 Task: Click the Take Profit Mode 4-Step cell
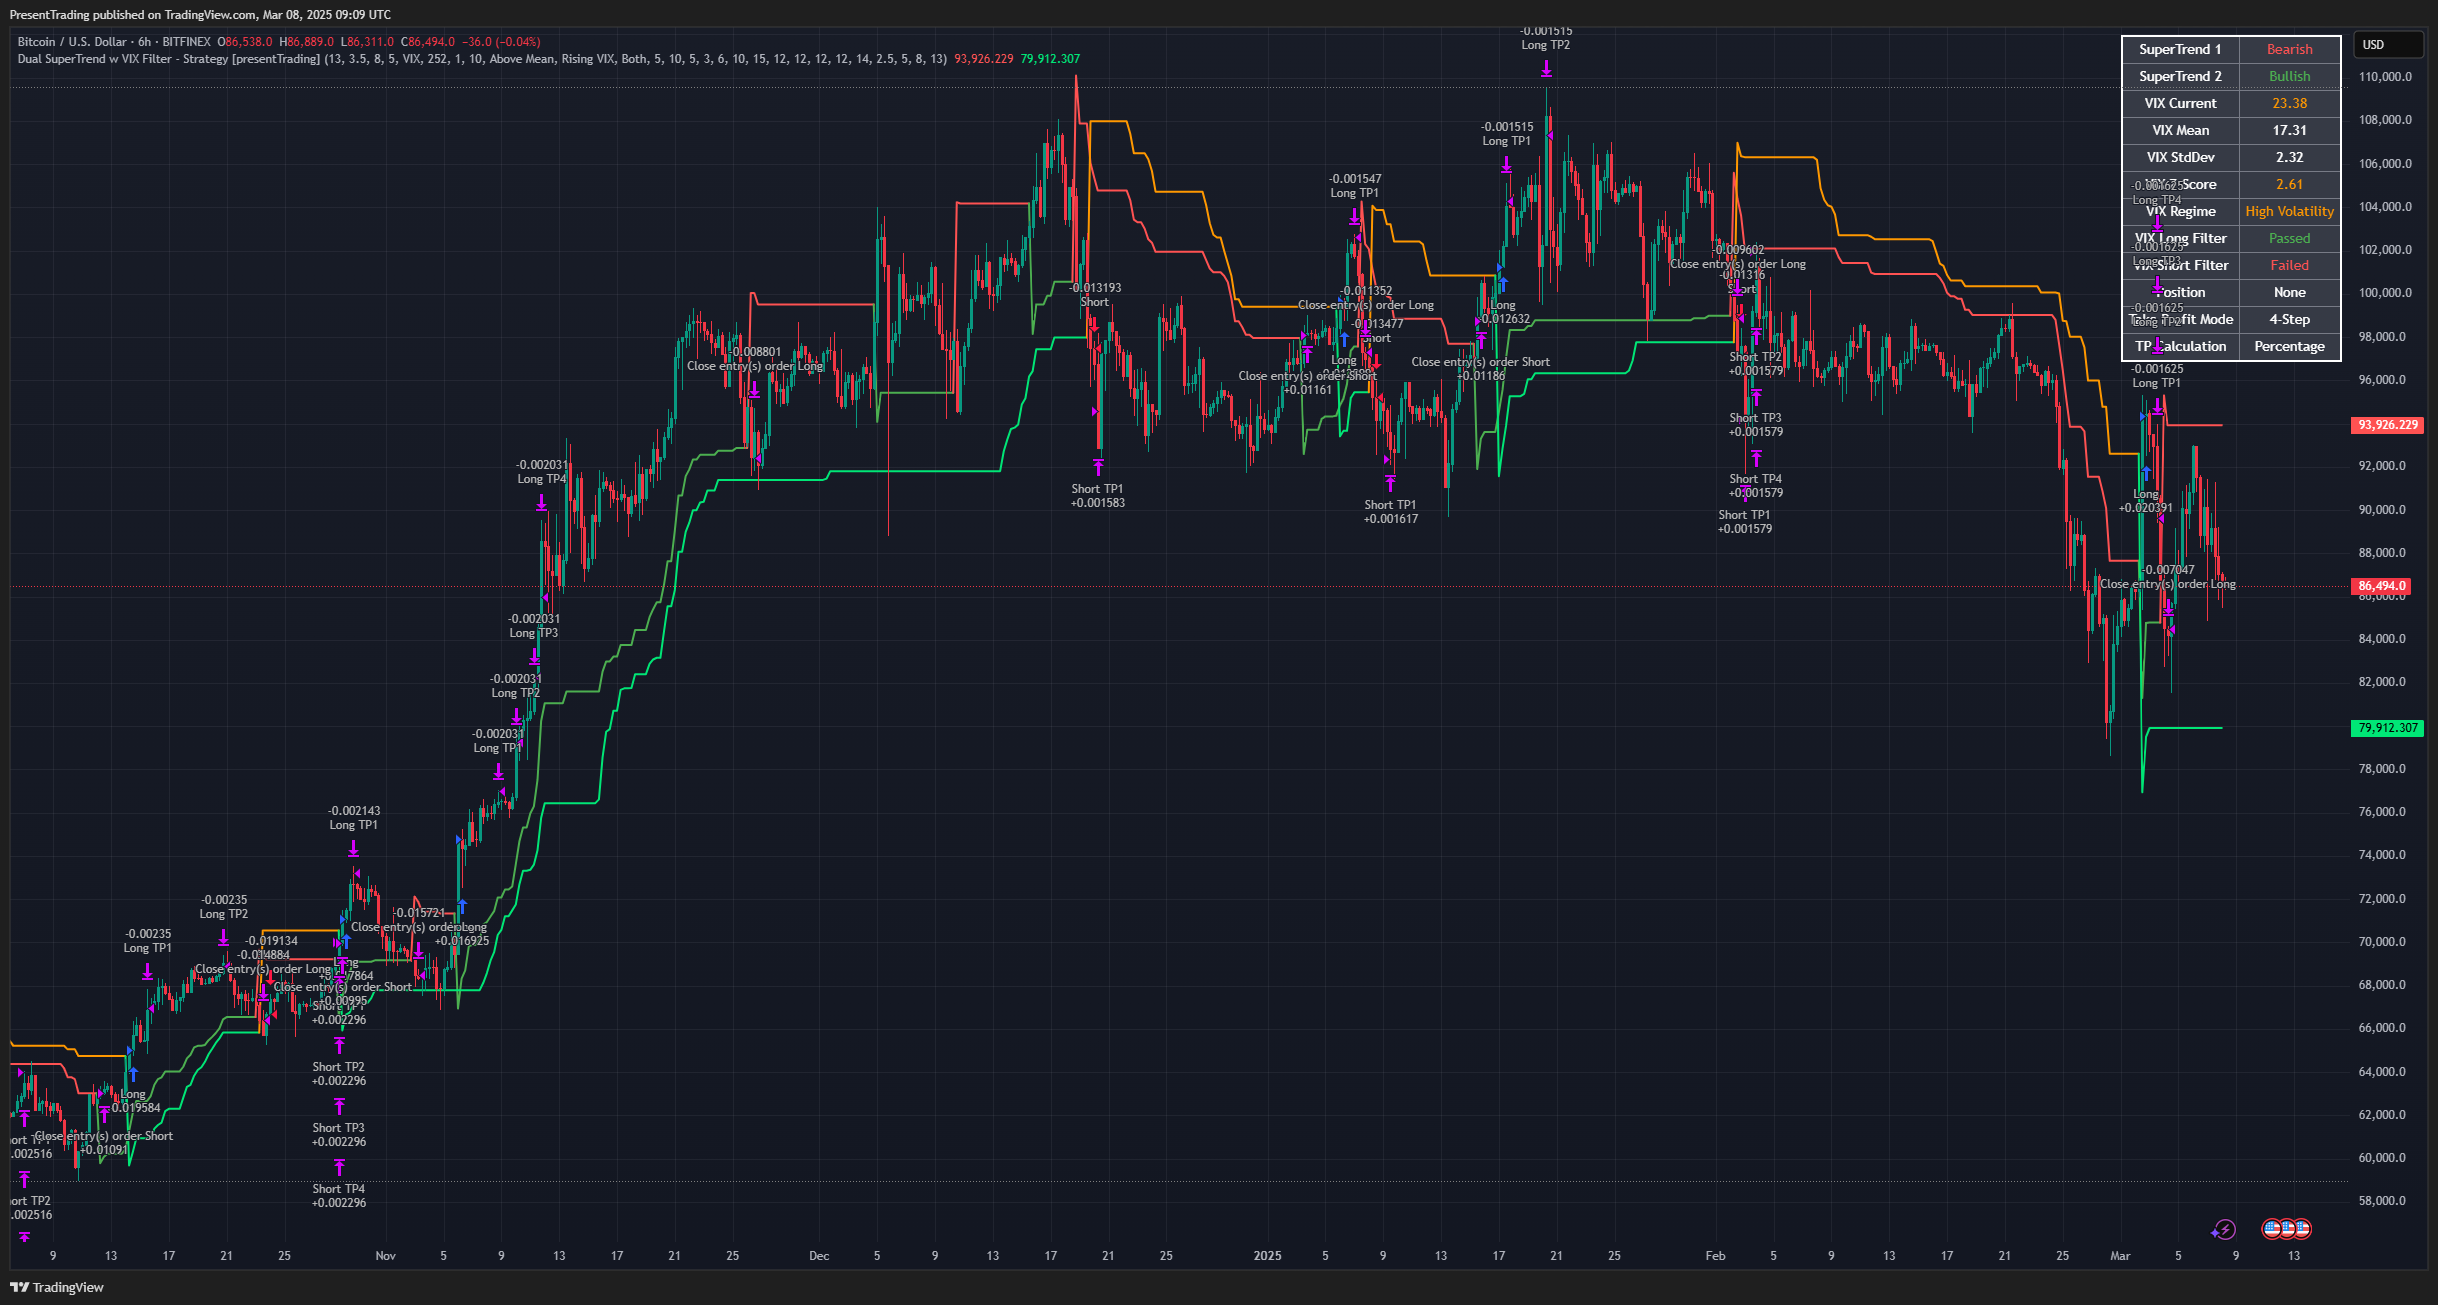(2289, 319)
